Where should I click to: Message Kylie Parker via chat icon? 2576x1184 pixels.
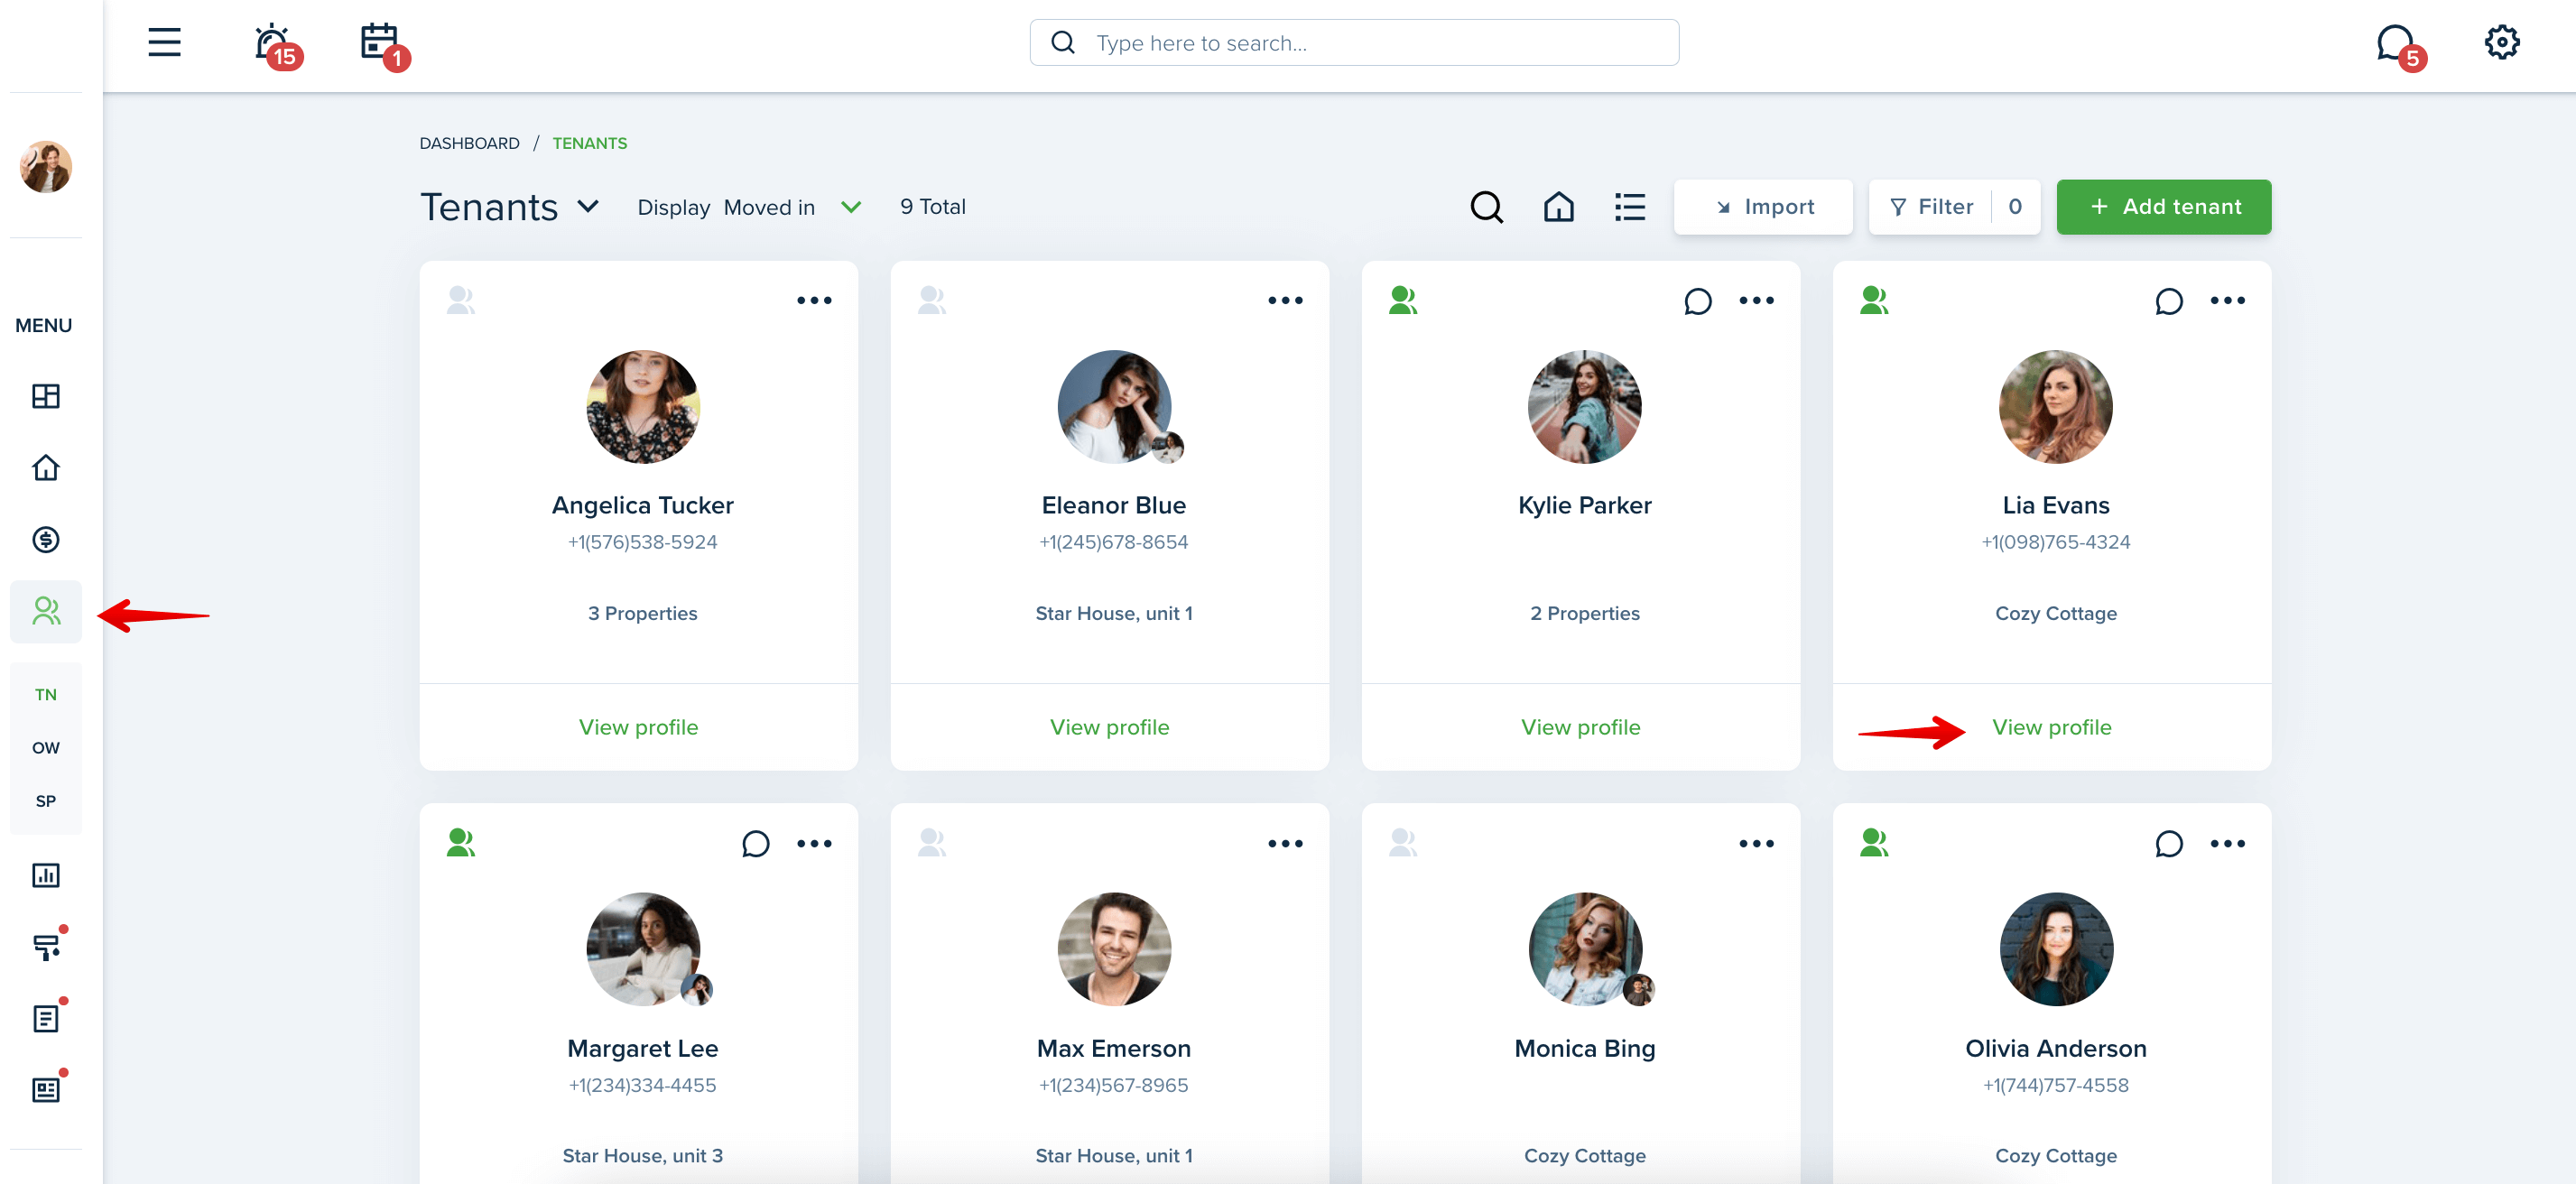tap(1698, 301)
